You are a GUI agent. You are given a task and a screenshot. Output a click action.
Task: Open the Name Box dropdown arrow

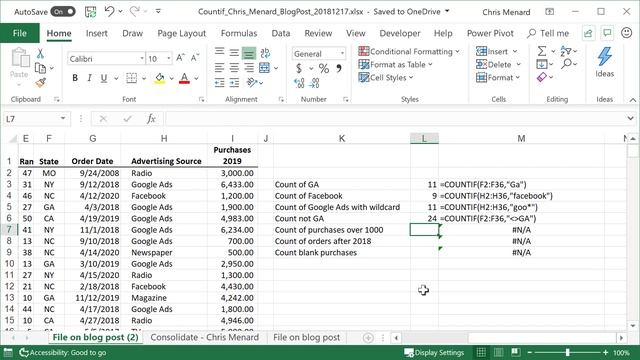[x=63, y=119]
